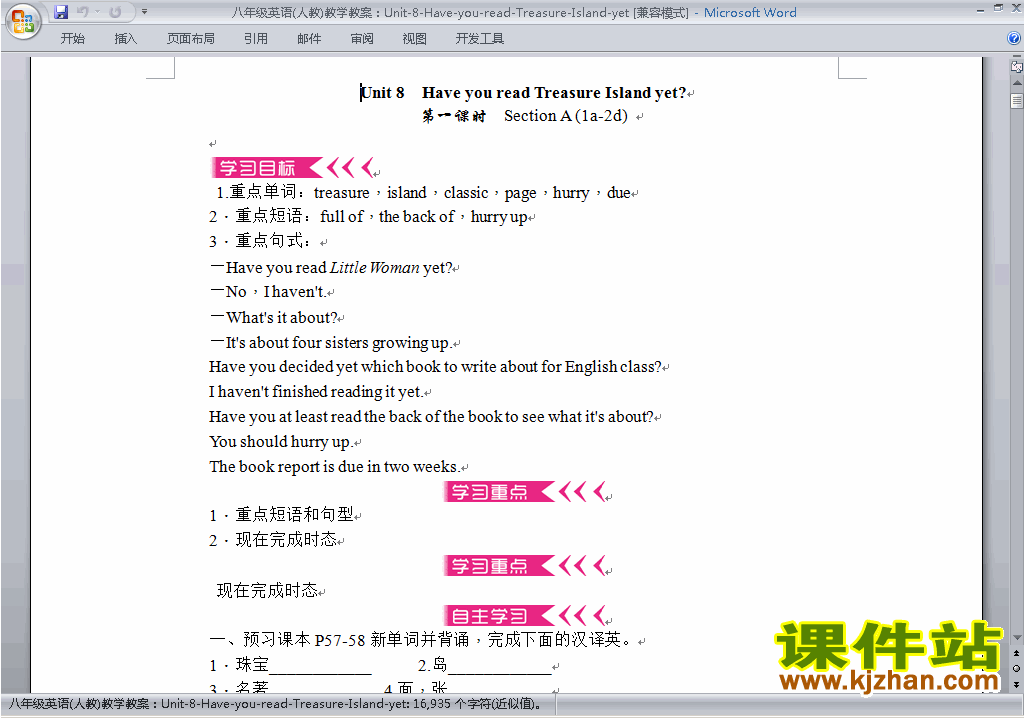The height and width of the screenshot is (718, 1024).
Task: Select the 审阅 ribbon tab
Action: 362,39
